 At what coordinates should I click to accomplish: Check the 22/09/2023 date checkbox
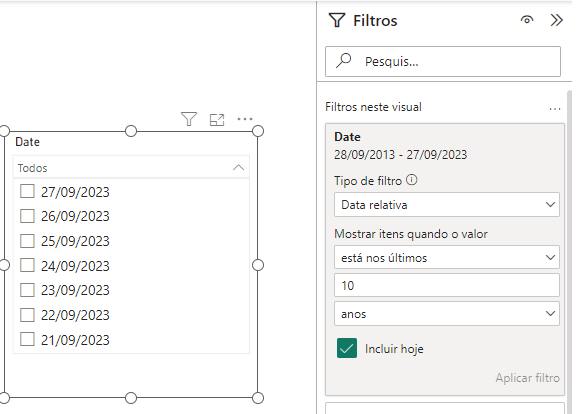[x=27, y=315]
